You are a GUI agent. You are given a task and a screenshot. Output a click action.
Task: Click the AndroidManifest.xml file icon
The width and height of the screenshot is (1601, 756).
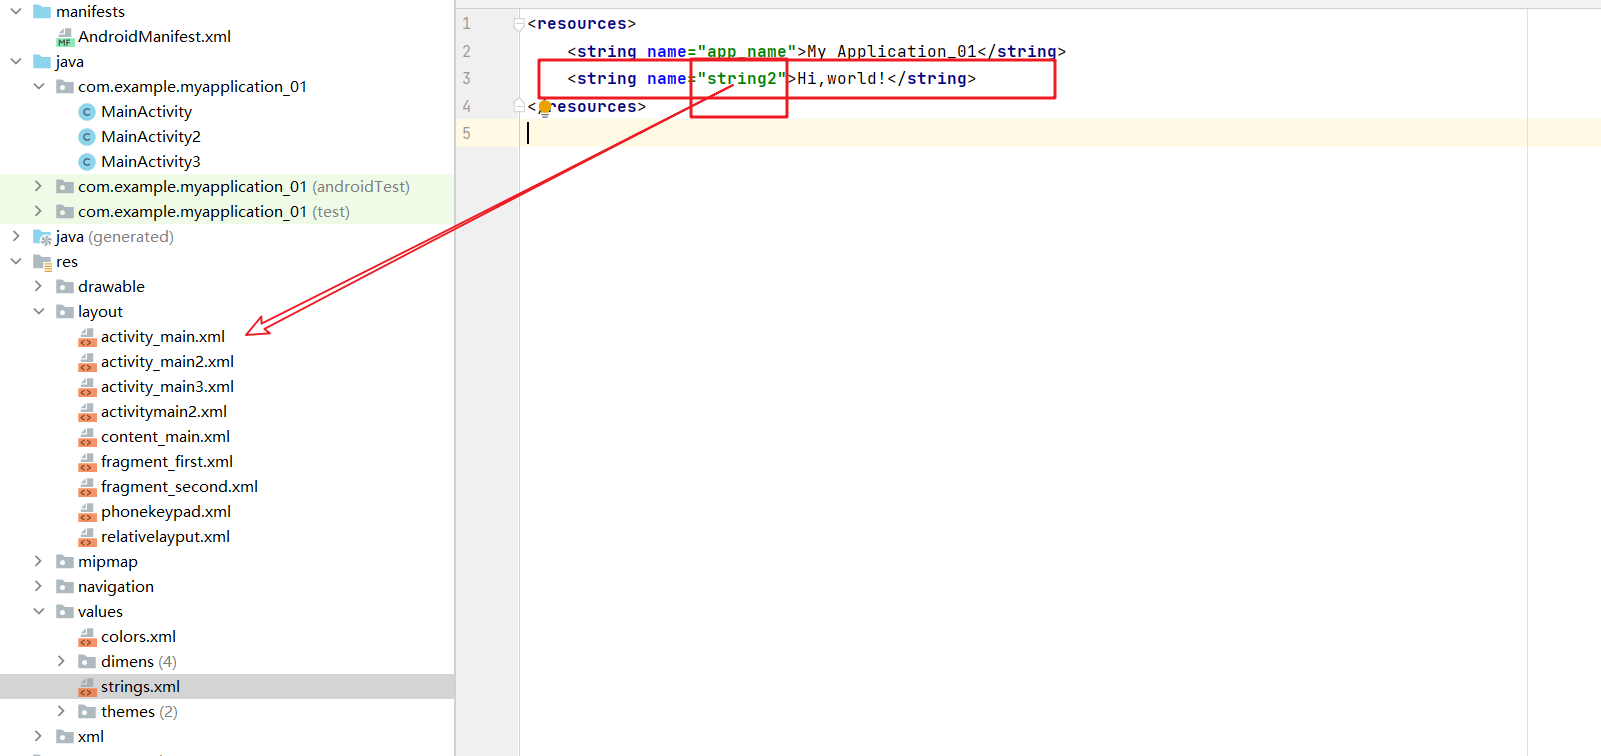[65, 37]
